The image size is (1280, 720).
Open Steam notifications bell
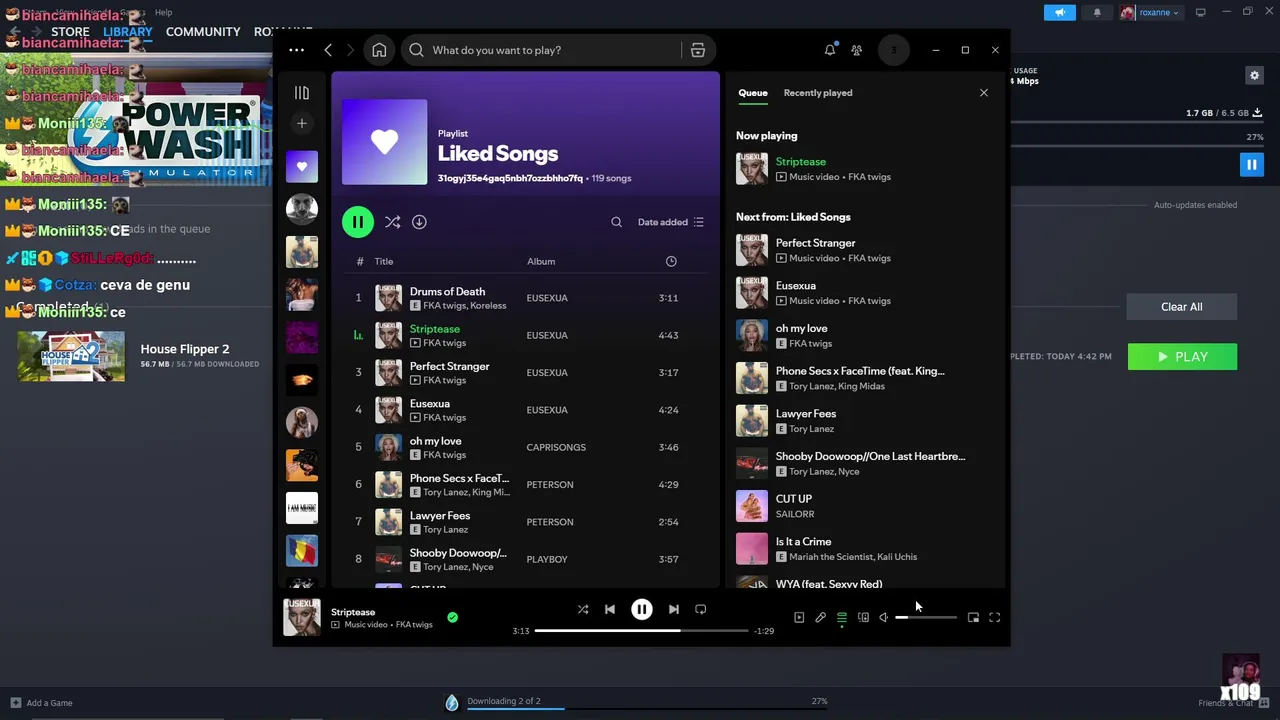click(x=1097, y=12)
